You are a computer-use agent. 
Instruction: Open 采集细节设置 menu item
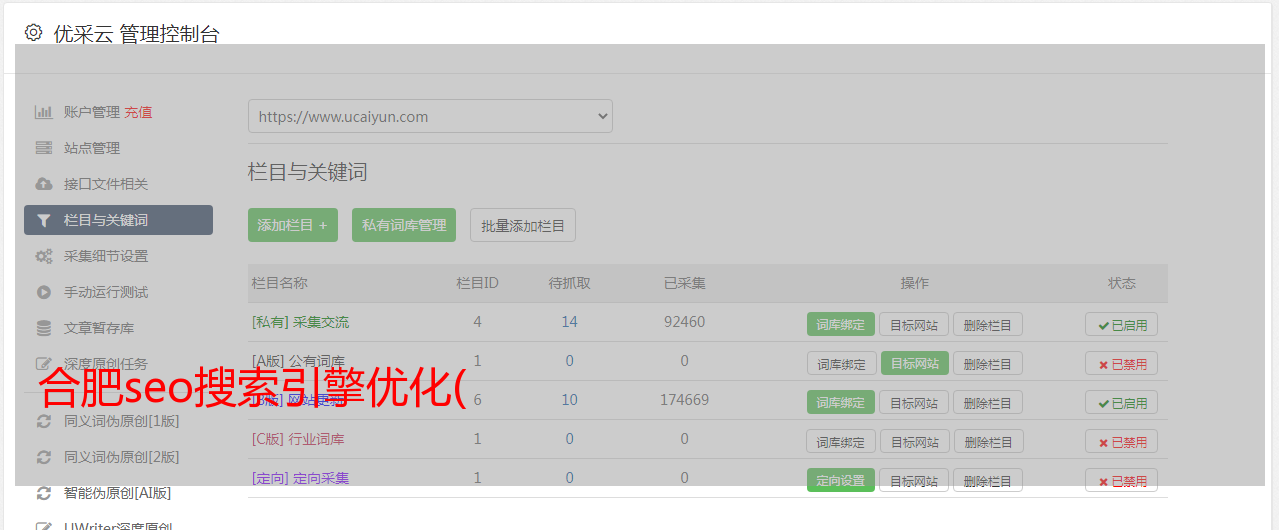tap(106, 256)
